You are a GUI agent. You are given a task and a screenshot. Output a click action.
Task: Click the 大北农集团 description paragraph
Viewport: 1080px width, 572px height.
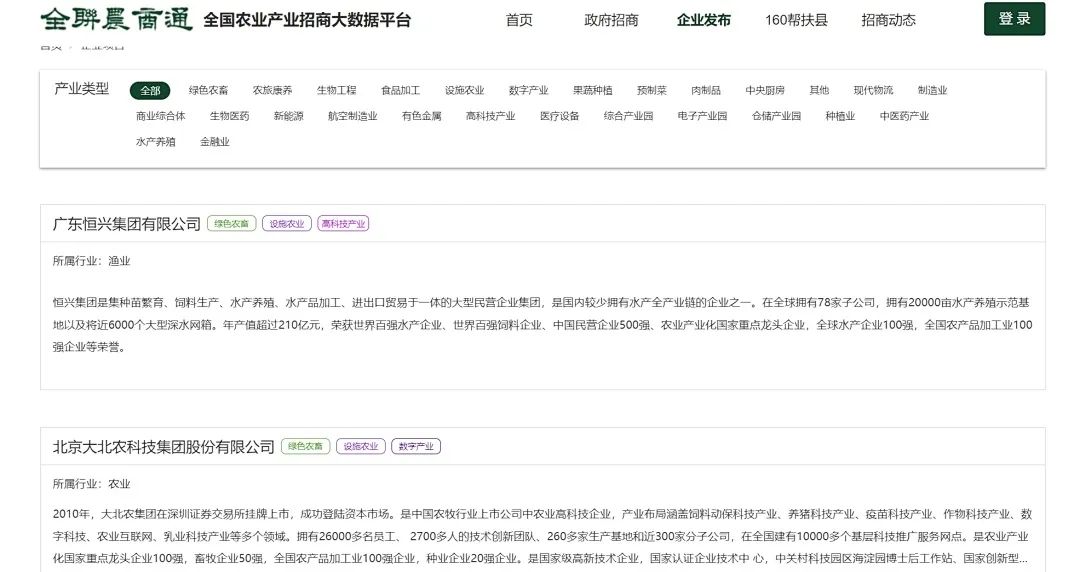[x=543, y=536]
